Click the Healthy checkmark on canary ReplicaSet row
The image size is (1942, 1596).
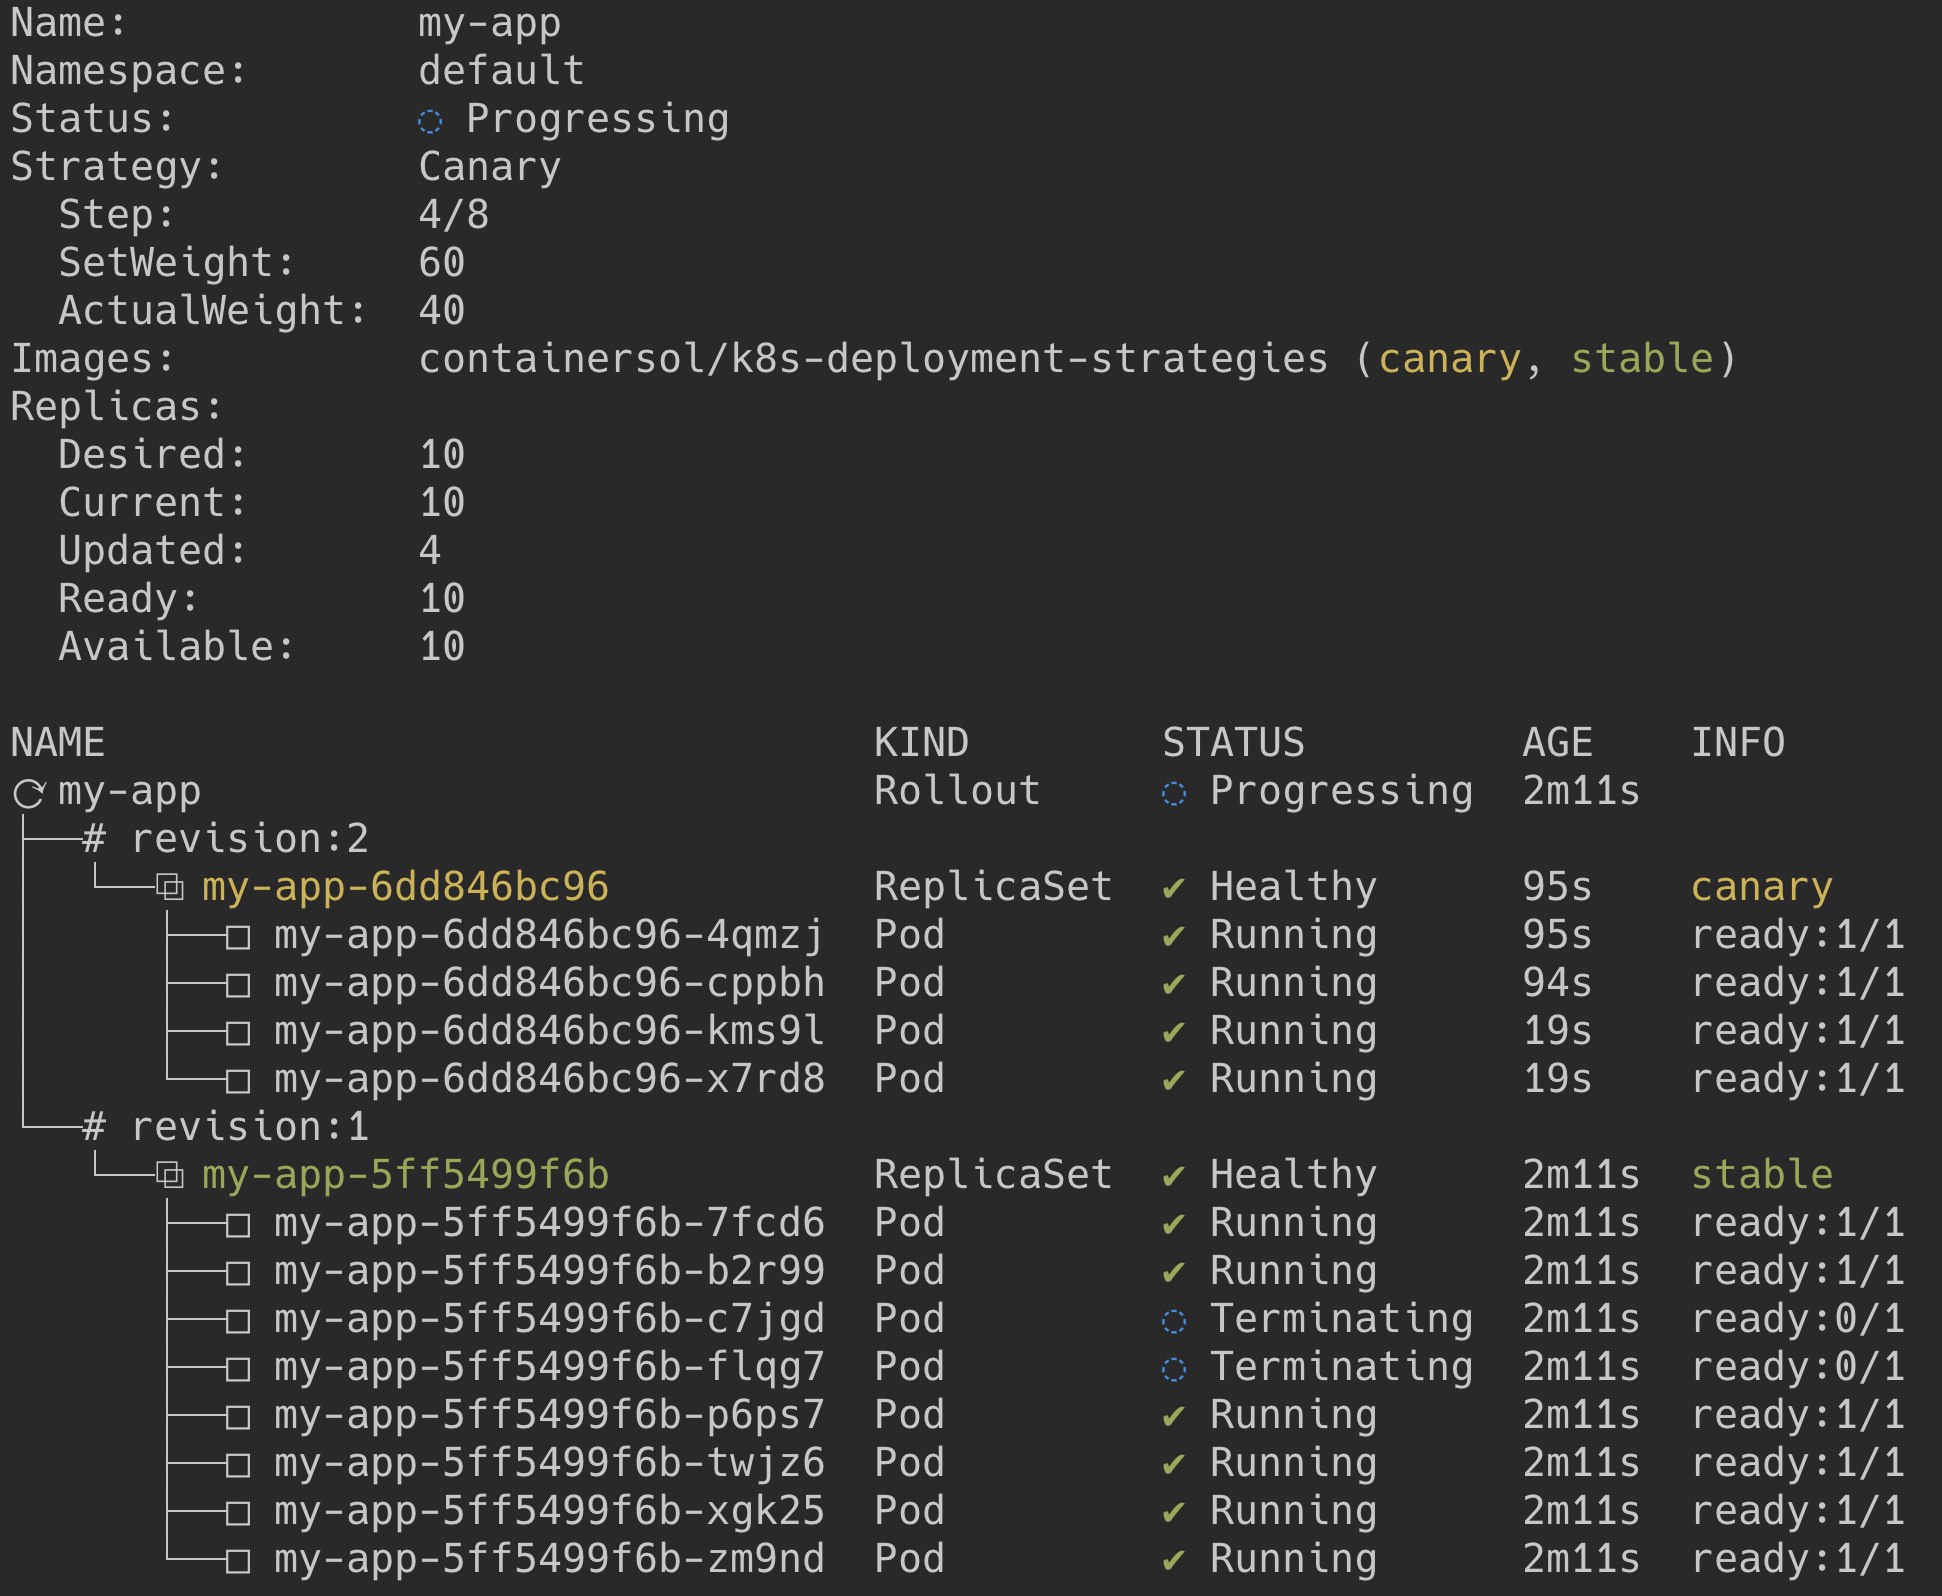point(1174,888)
